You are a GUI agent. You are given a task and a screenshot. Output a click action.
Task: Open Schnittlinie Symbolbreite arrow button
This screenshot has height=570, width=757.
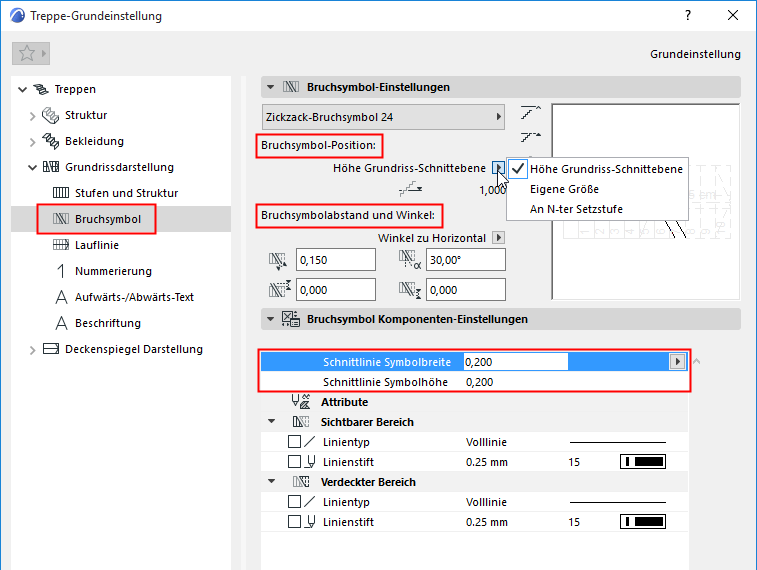(677, 361)
